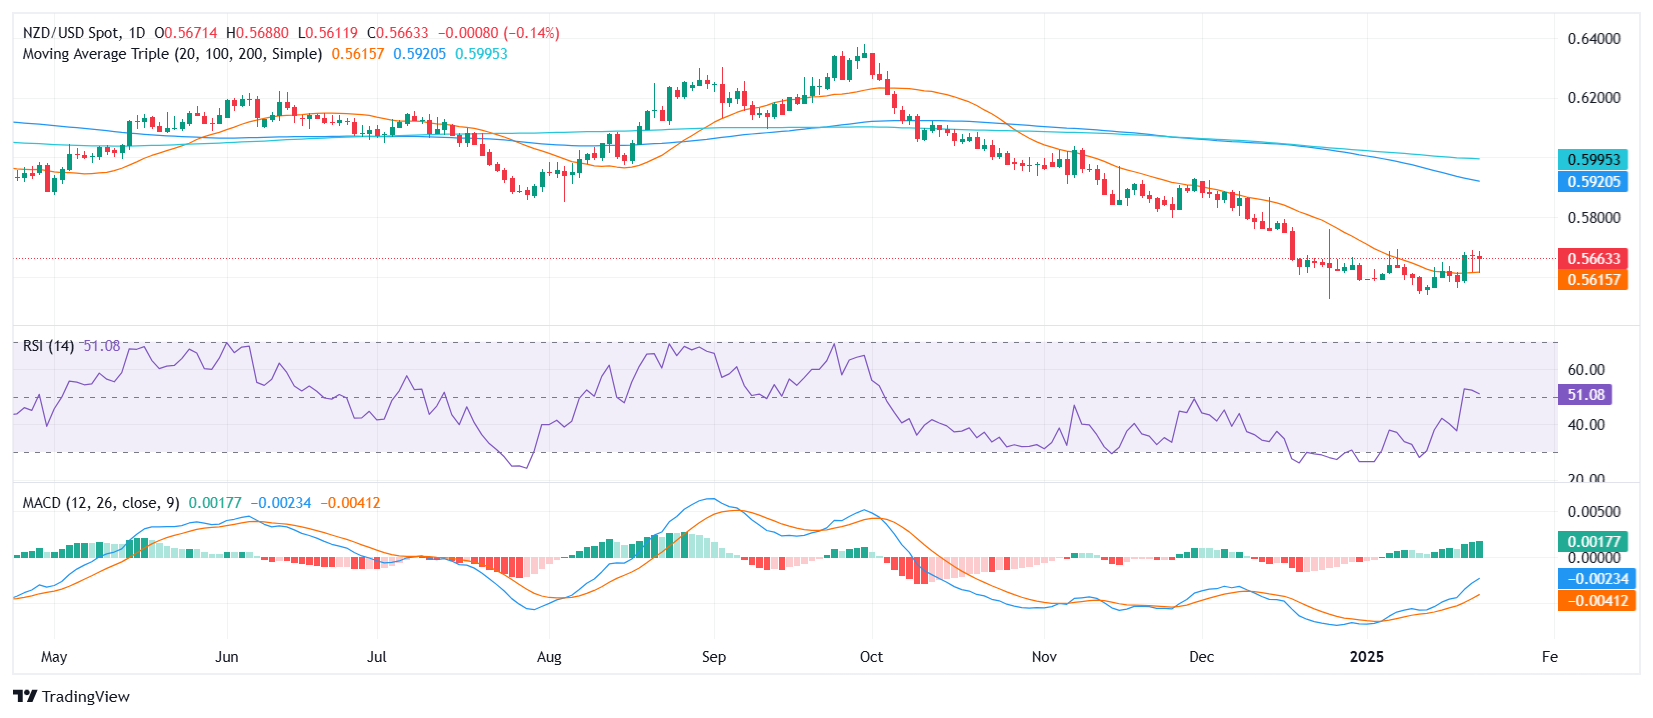Click the red 0.56633 current price tag
The height and width of the screenshot is (718, 1653).
[1592, 259]
